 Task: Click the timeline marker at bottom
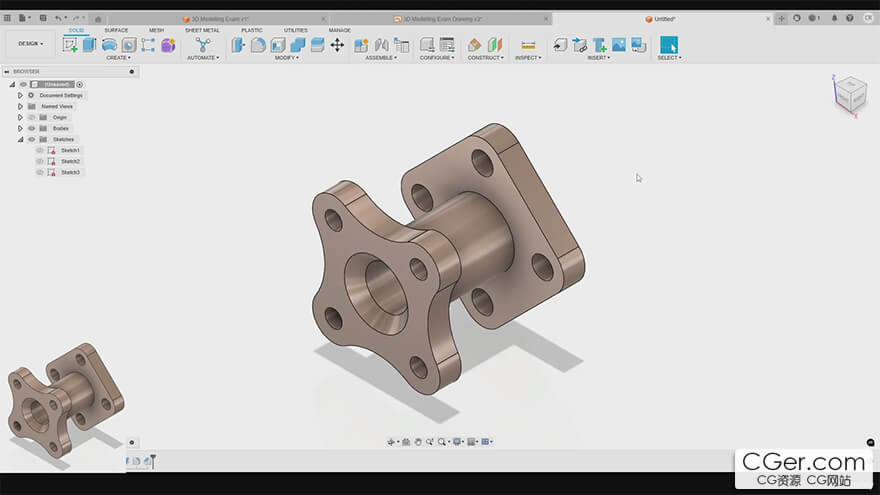point(153,460)
